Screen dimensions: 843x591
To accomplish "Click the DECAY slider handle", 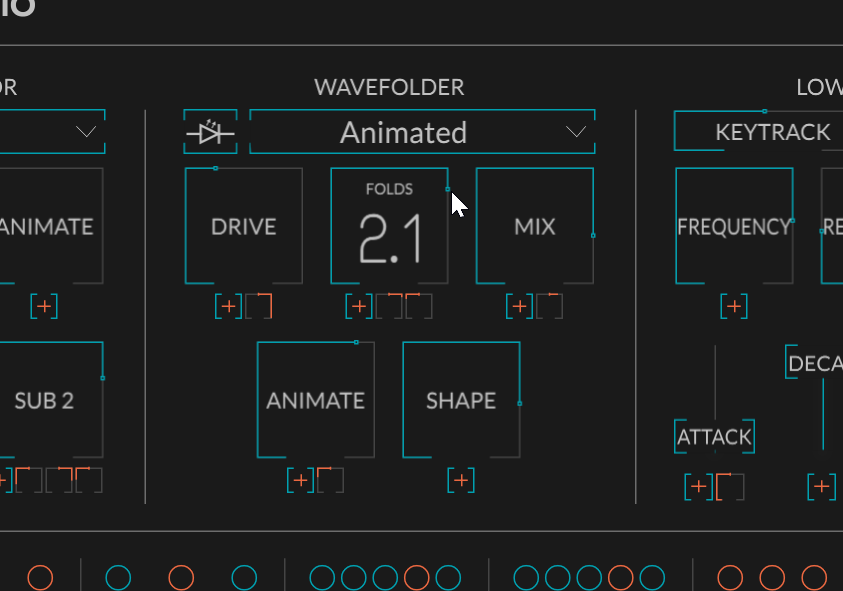I will click(814, 362).
